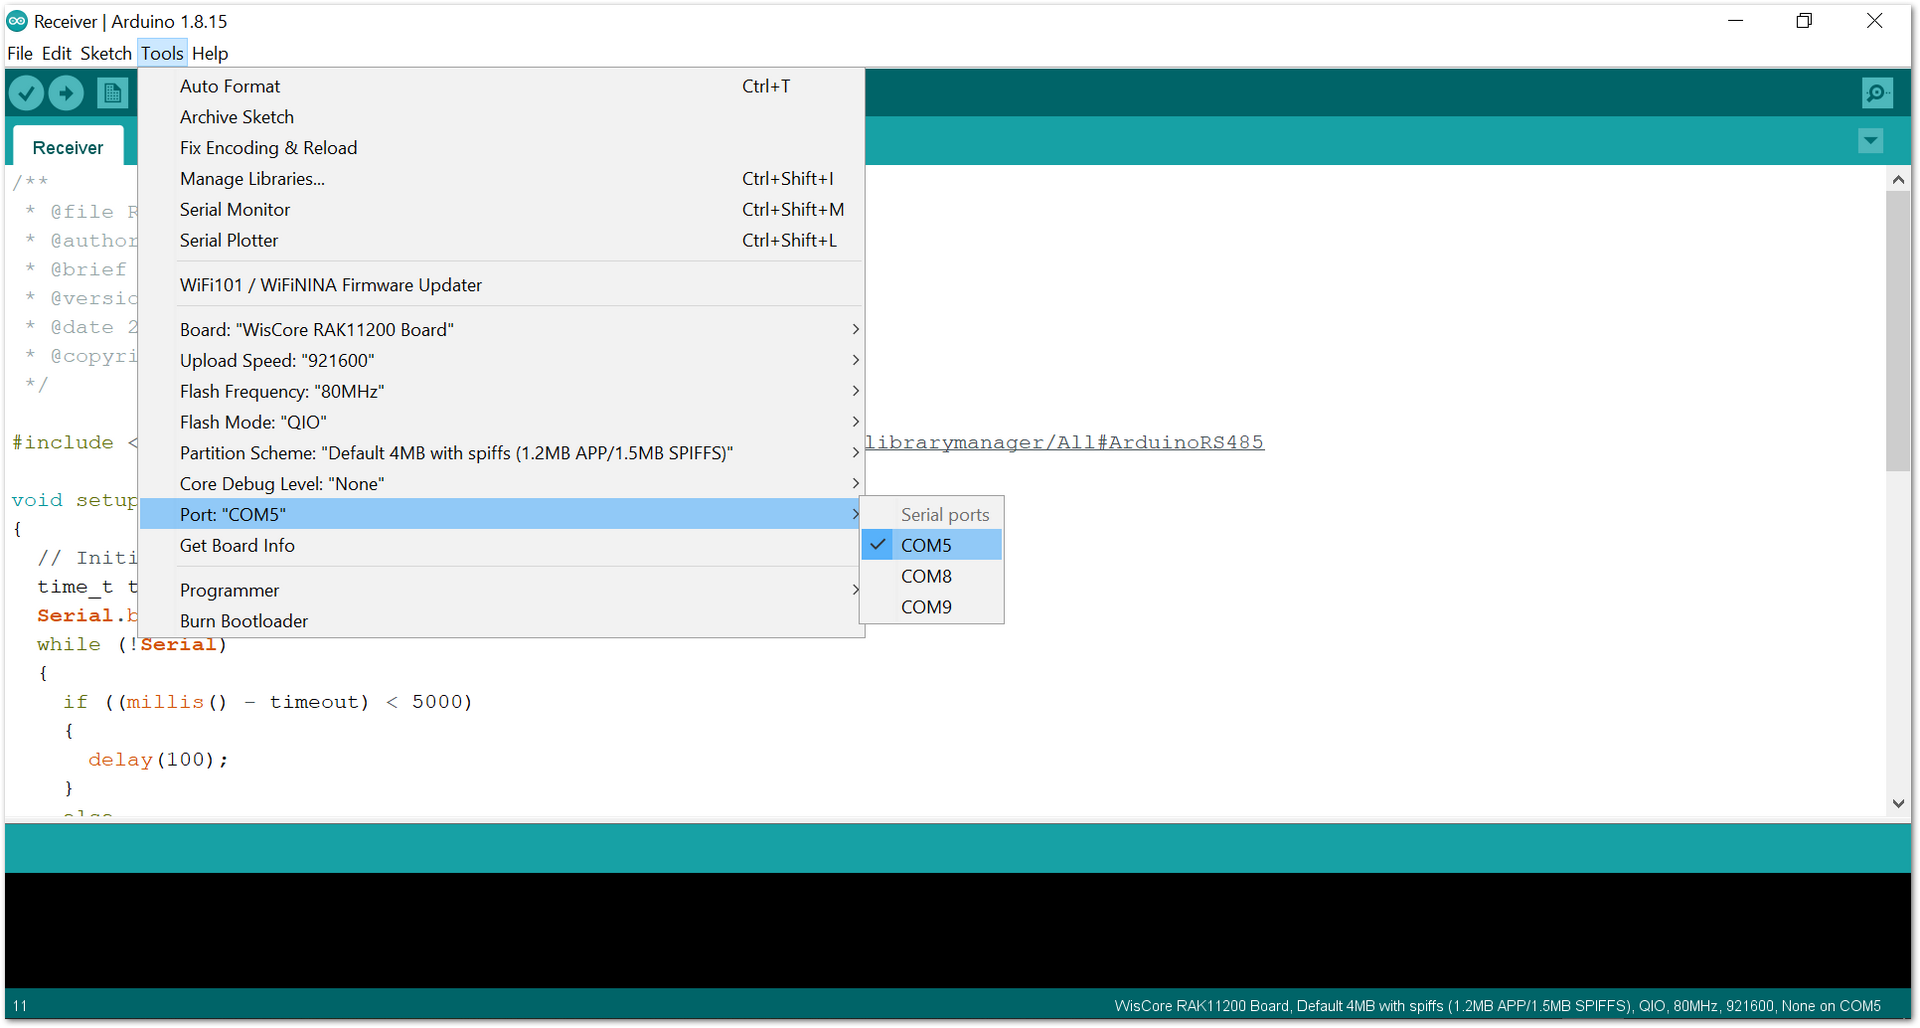Choose Auto Format
Viewport: 1920px width, 1028px height.
tap(501, 86)
